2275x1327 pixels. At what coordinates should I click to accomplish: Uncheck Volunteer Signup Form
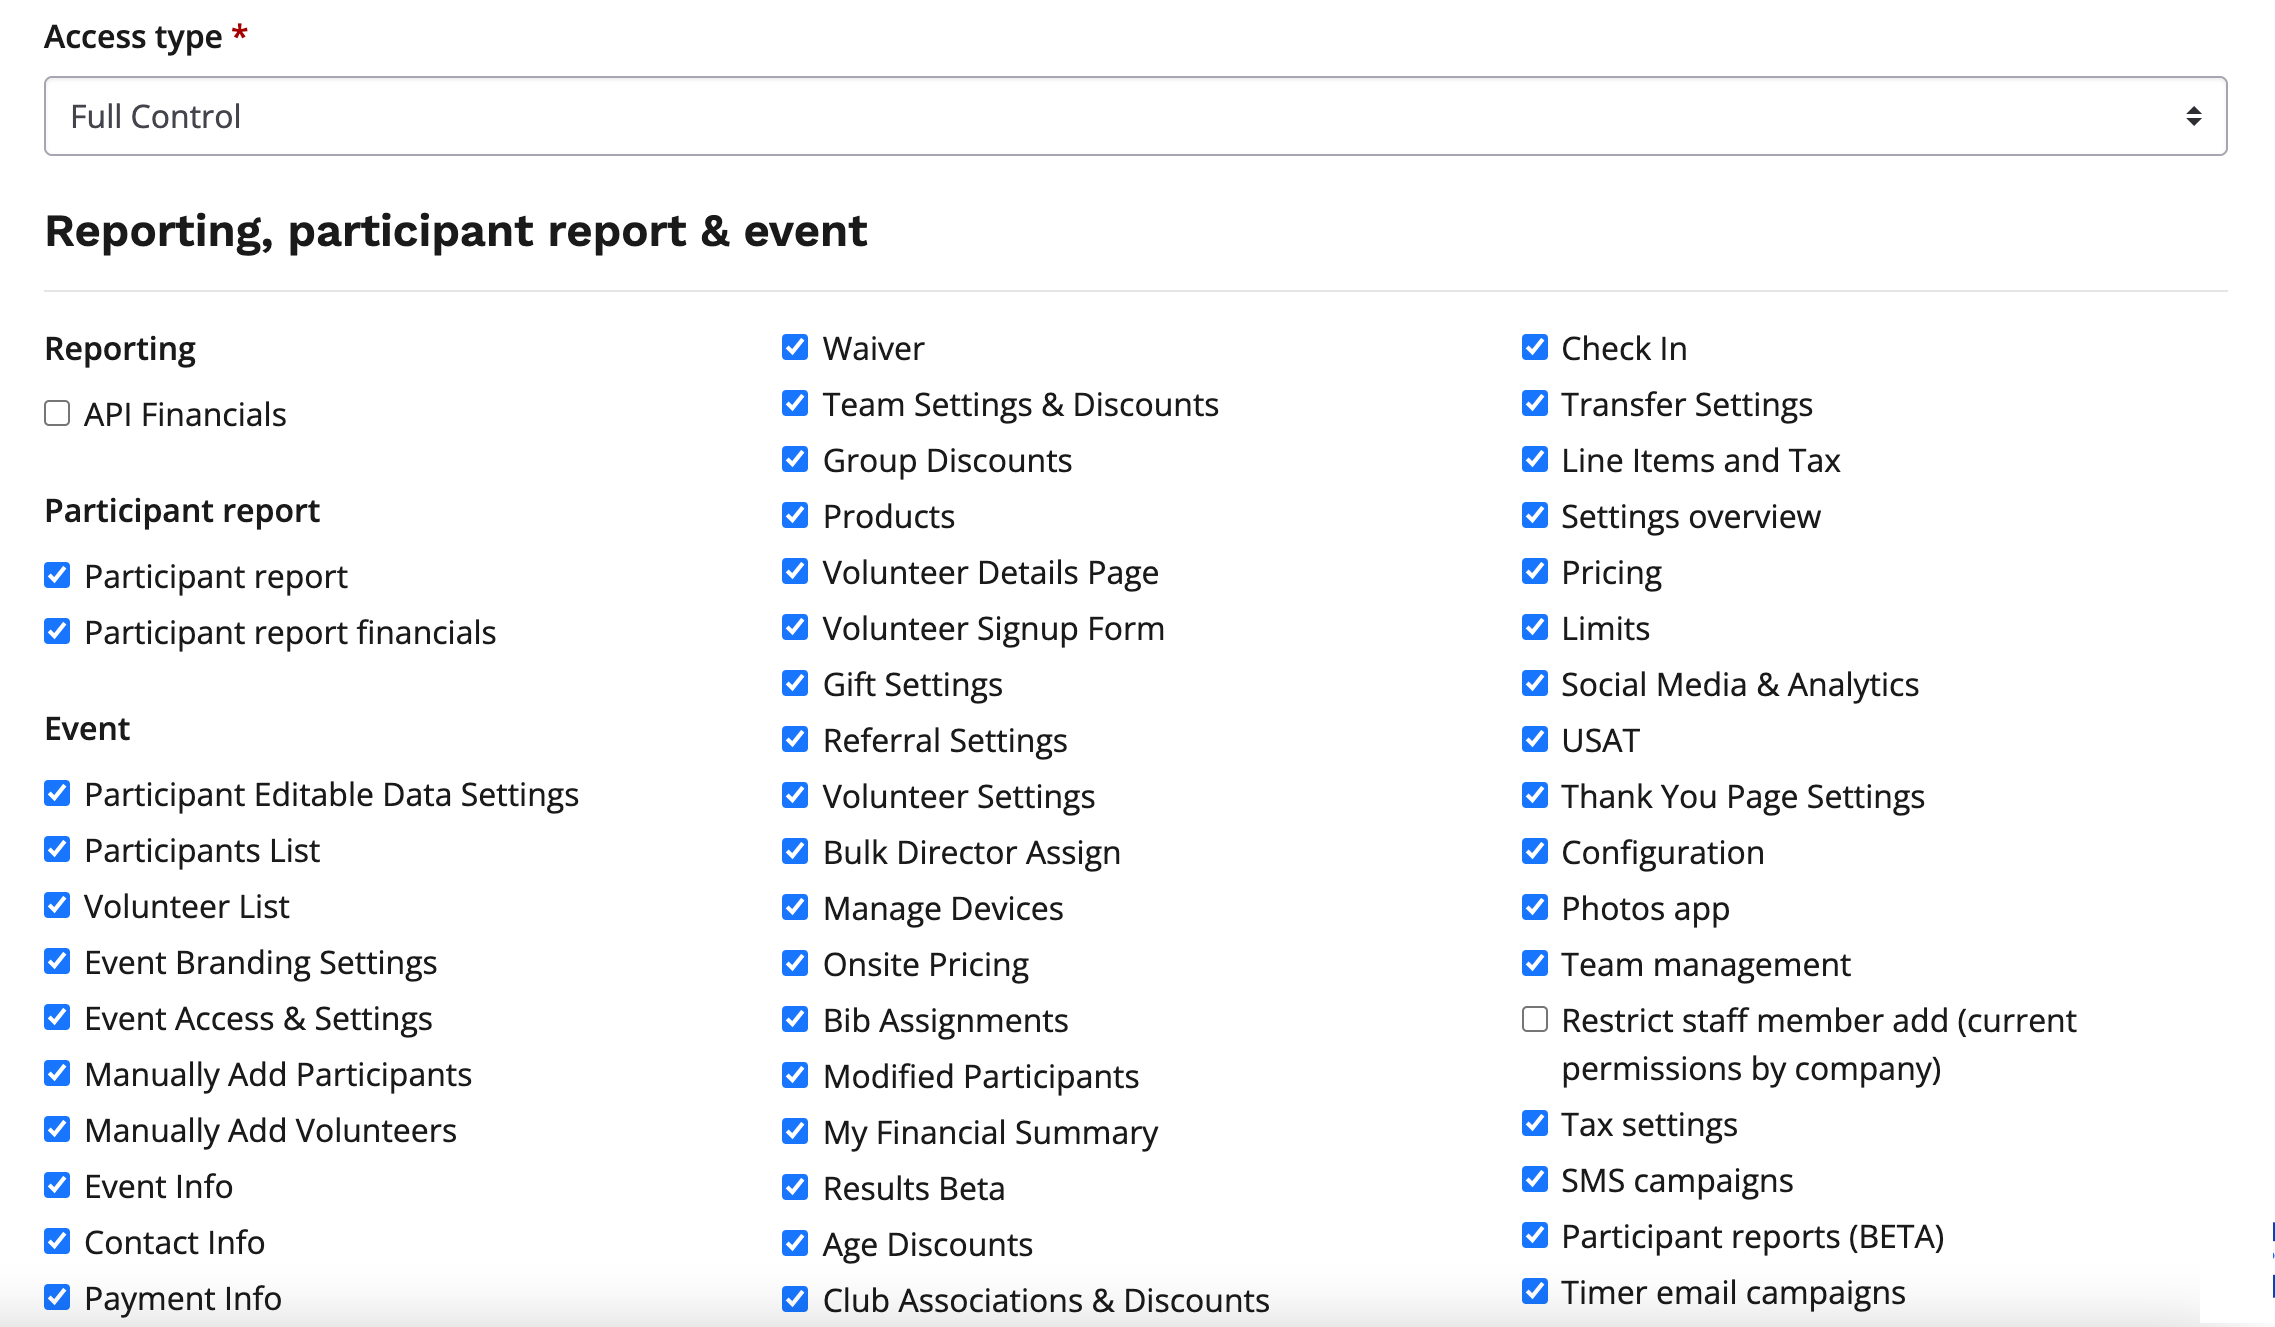pos(795,627)
